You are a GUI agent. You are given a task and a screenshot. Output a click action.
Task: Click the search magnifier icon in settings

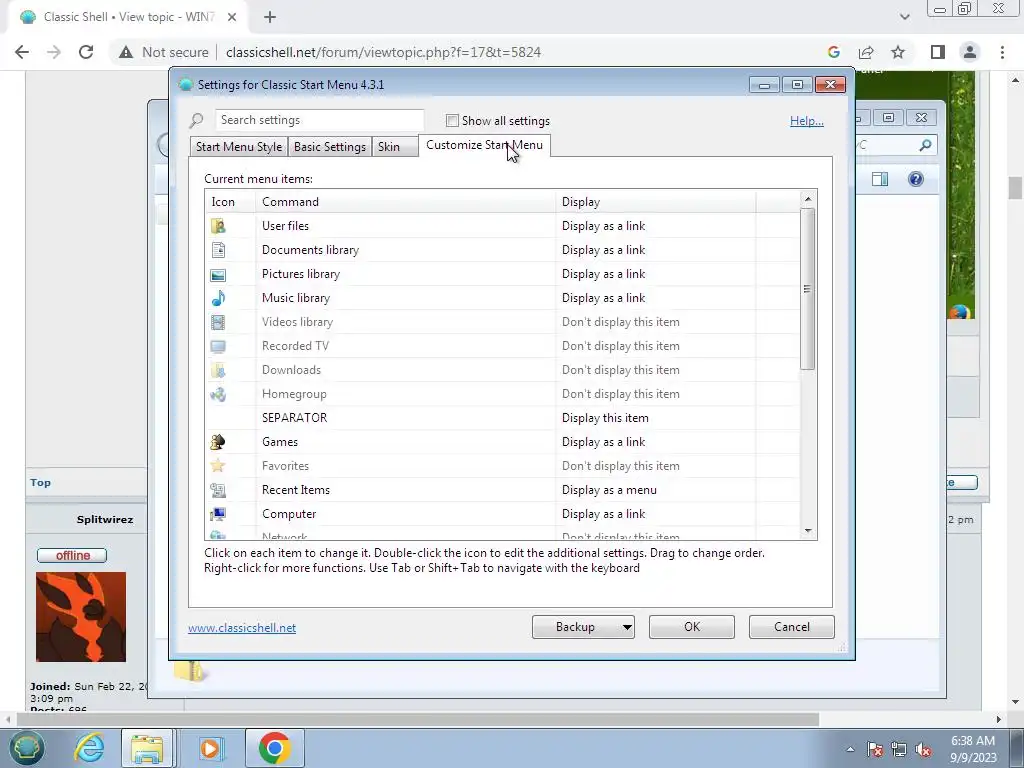(197, 121)
